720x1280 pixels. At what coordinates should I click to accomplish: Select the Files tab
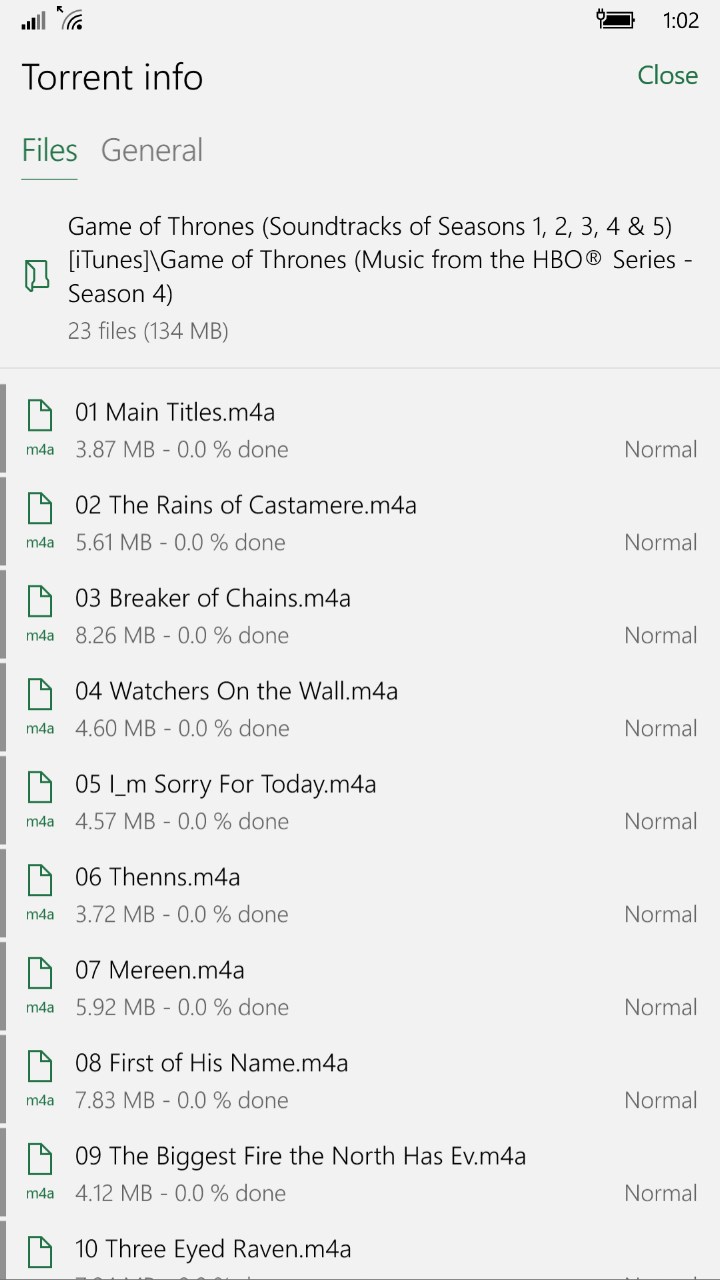click(x=49, y=151)
